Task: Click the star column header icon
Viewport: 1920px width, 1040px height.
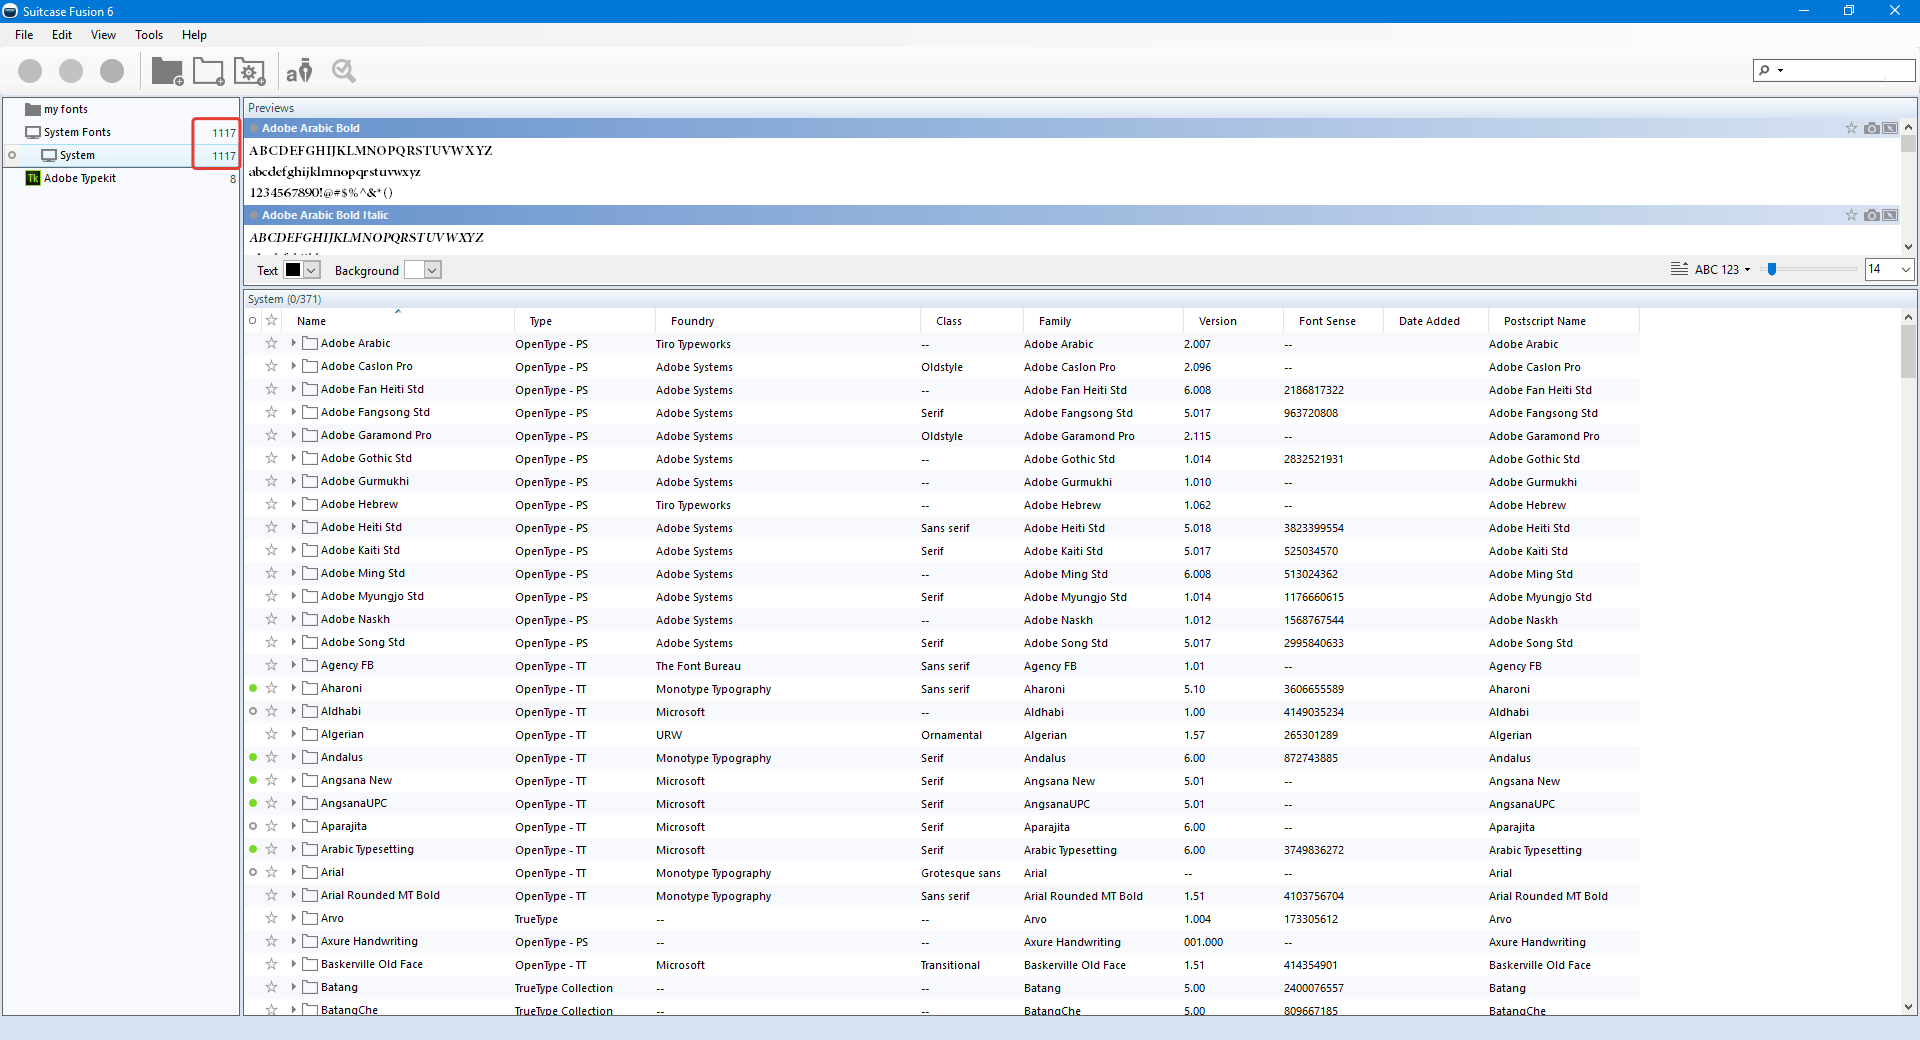Action: 271,321
